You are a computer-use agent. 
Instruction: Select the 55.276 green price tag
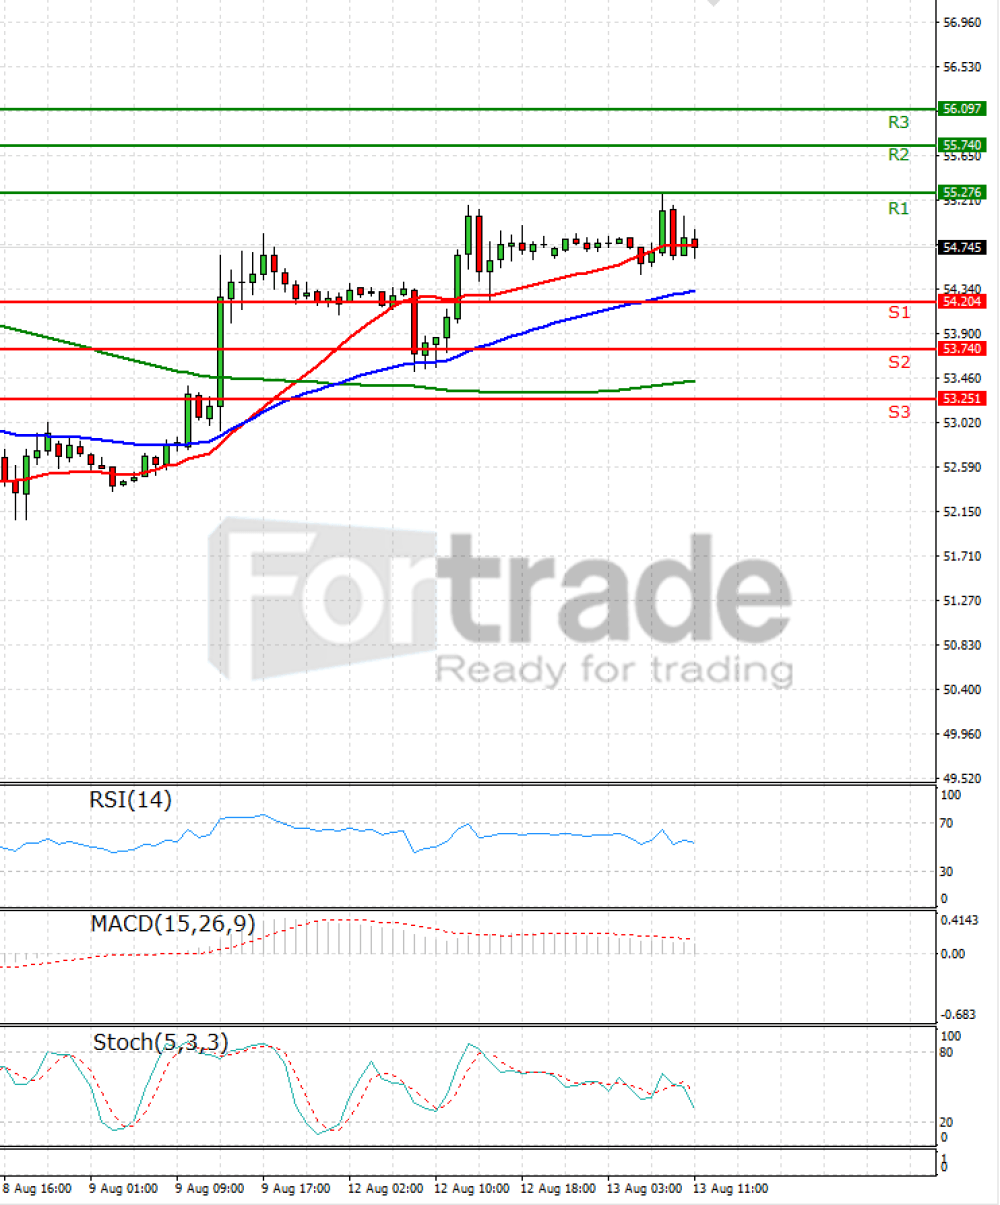click(x=962, y=191)
